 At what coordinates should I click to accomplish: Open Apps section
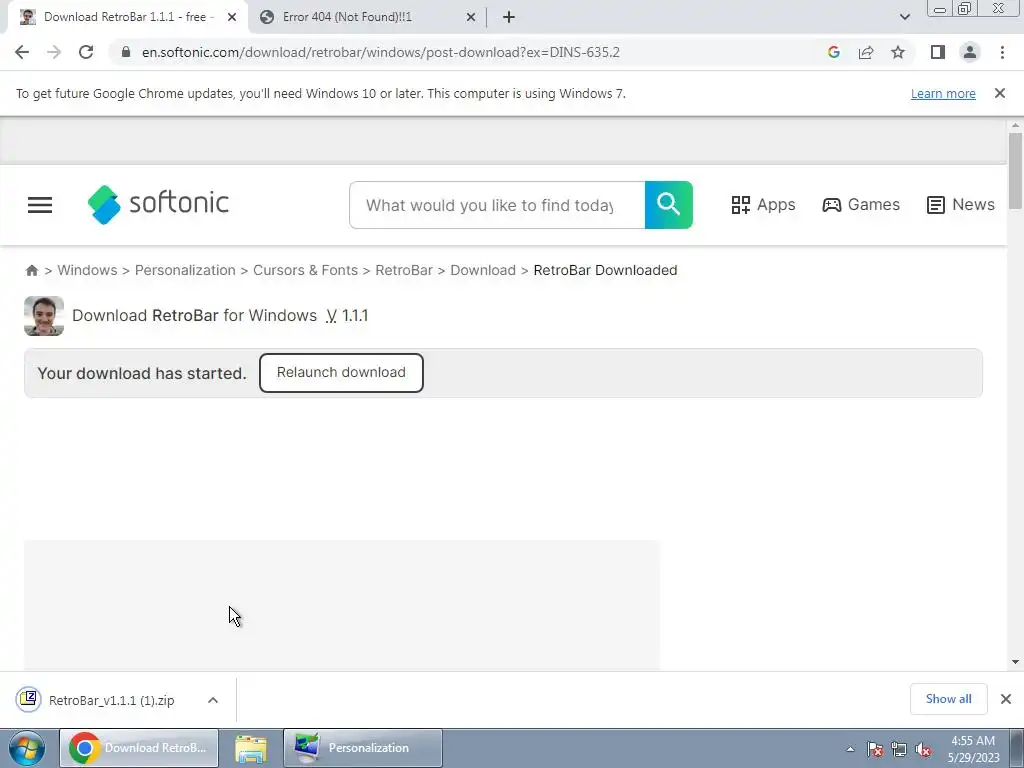pyautogui.click(x=763, y=205)
